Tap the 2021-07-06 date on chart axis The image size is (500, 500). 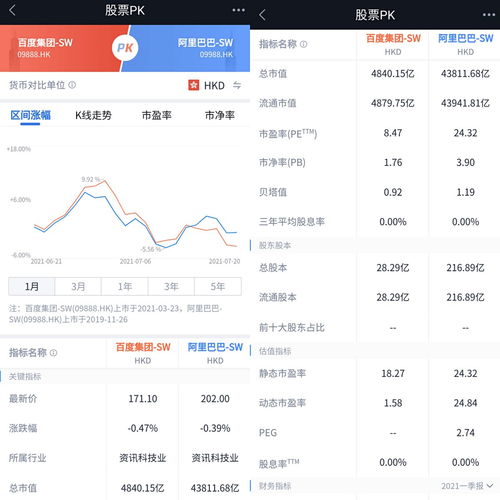click(135, 261)
